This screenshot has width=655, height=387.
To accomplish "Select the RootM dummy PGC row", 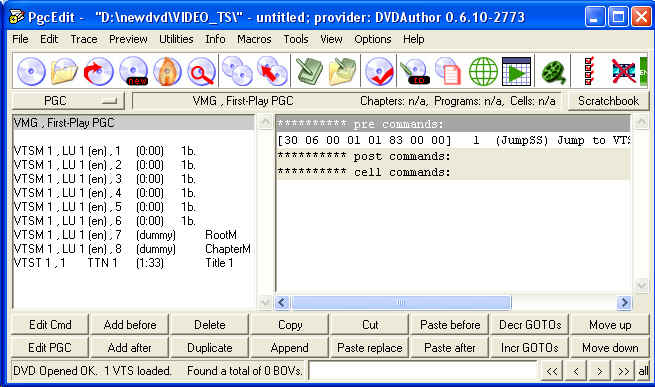I will point(133,235).
